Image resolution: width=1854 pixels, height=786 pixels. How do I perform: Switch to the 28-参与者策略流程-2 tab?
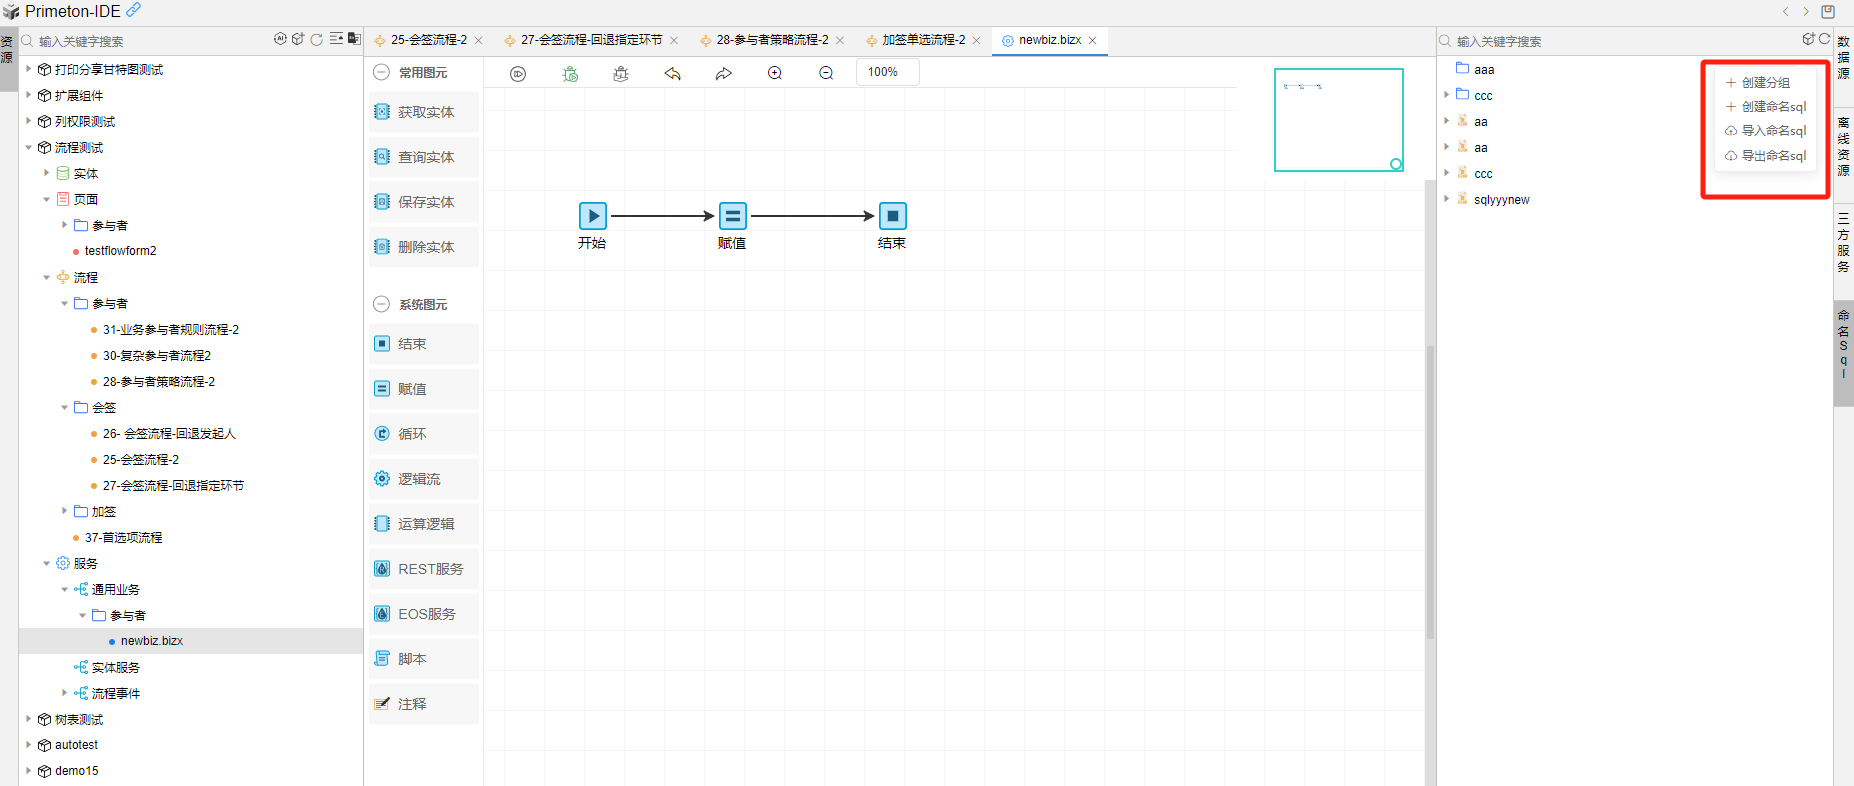point(771,40)
